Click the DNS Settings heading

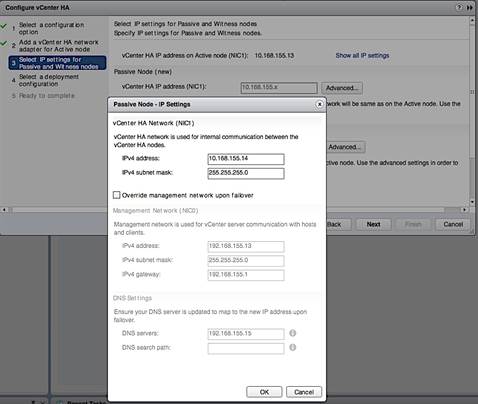[x=132, y=298]
